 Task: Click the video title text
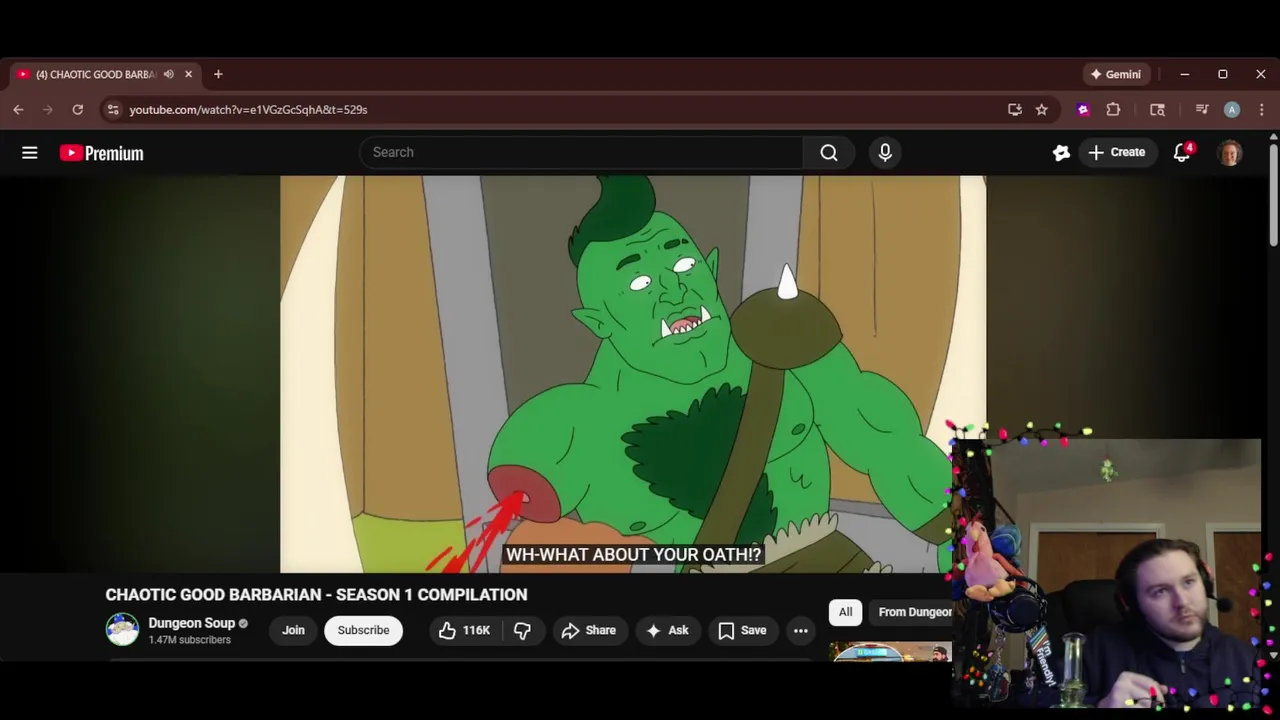pos(316,594)
